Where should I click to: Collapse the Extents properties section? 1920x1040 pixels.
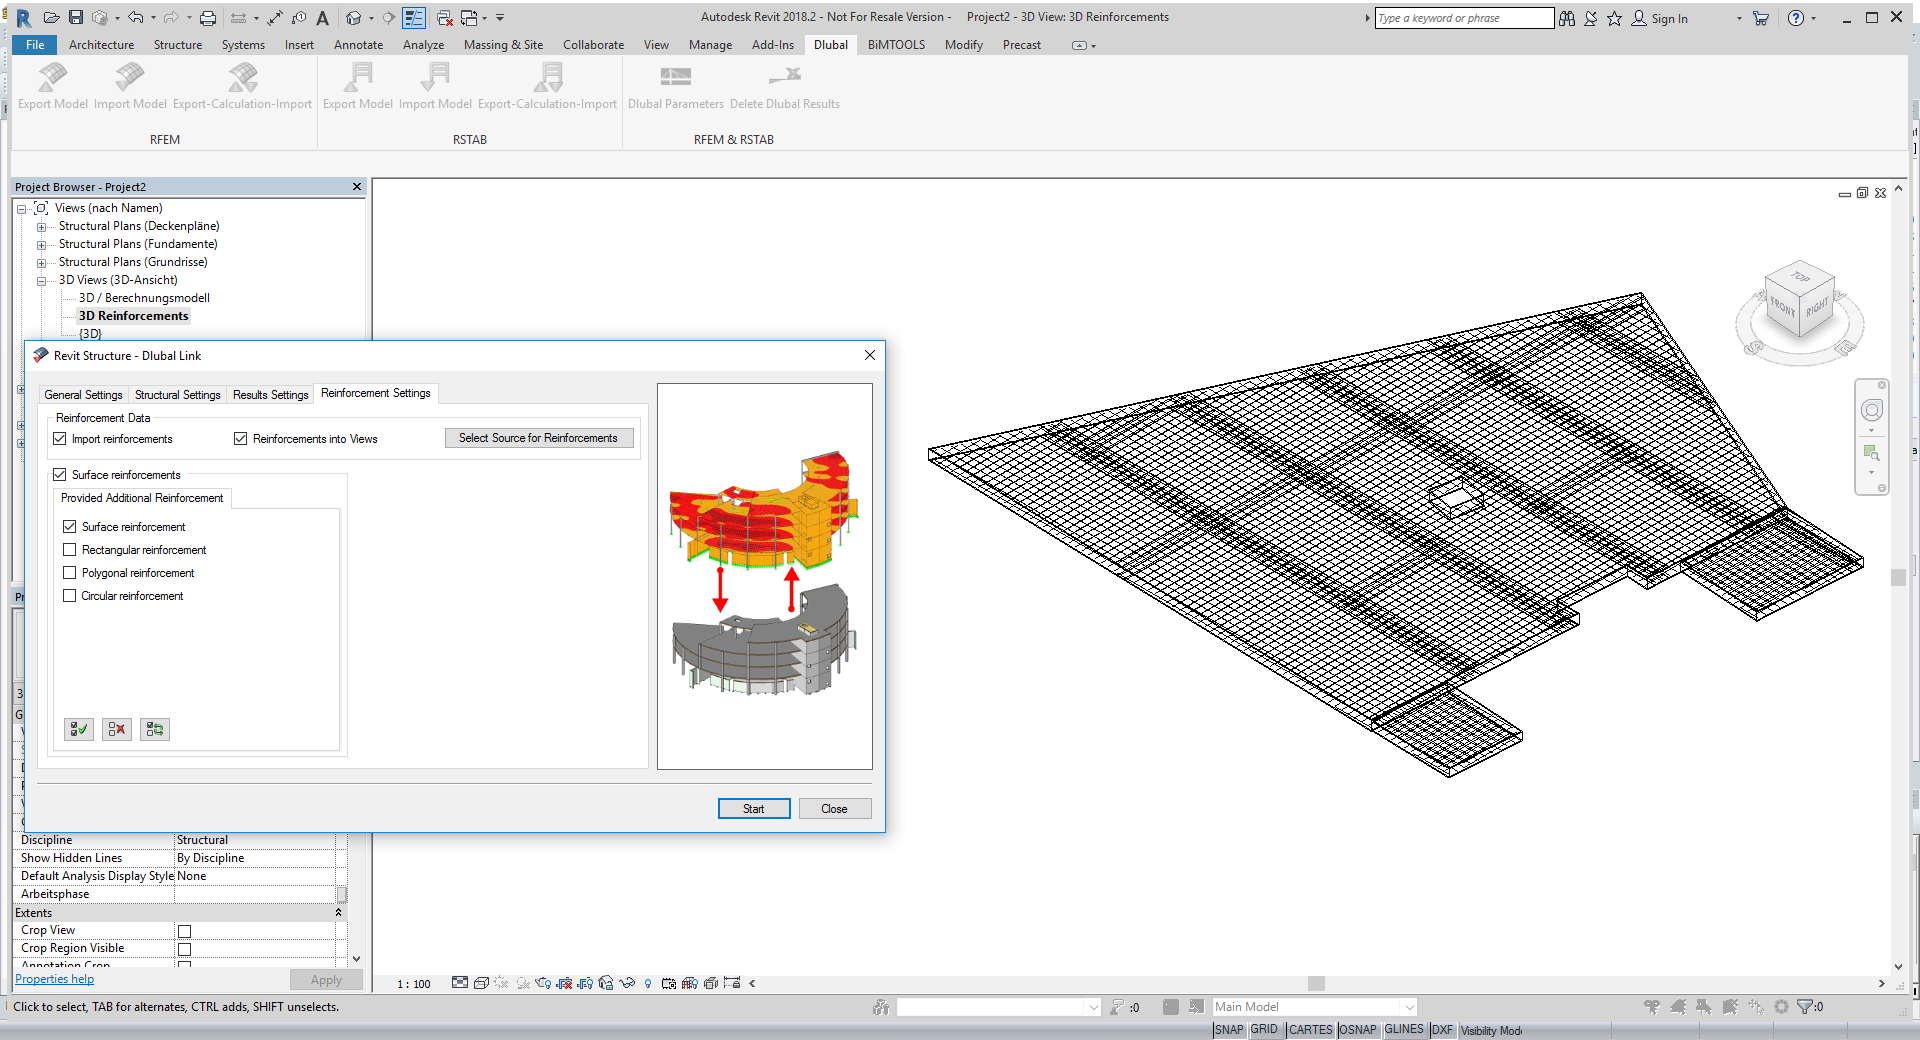coord(338,913)
